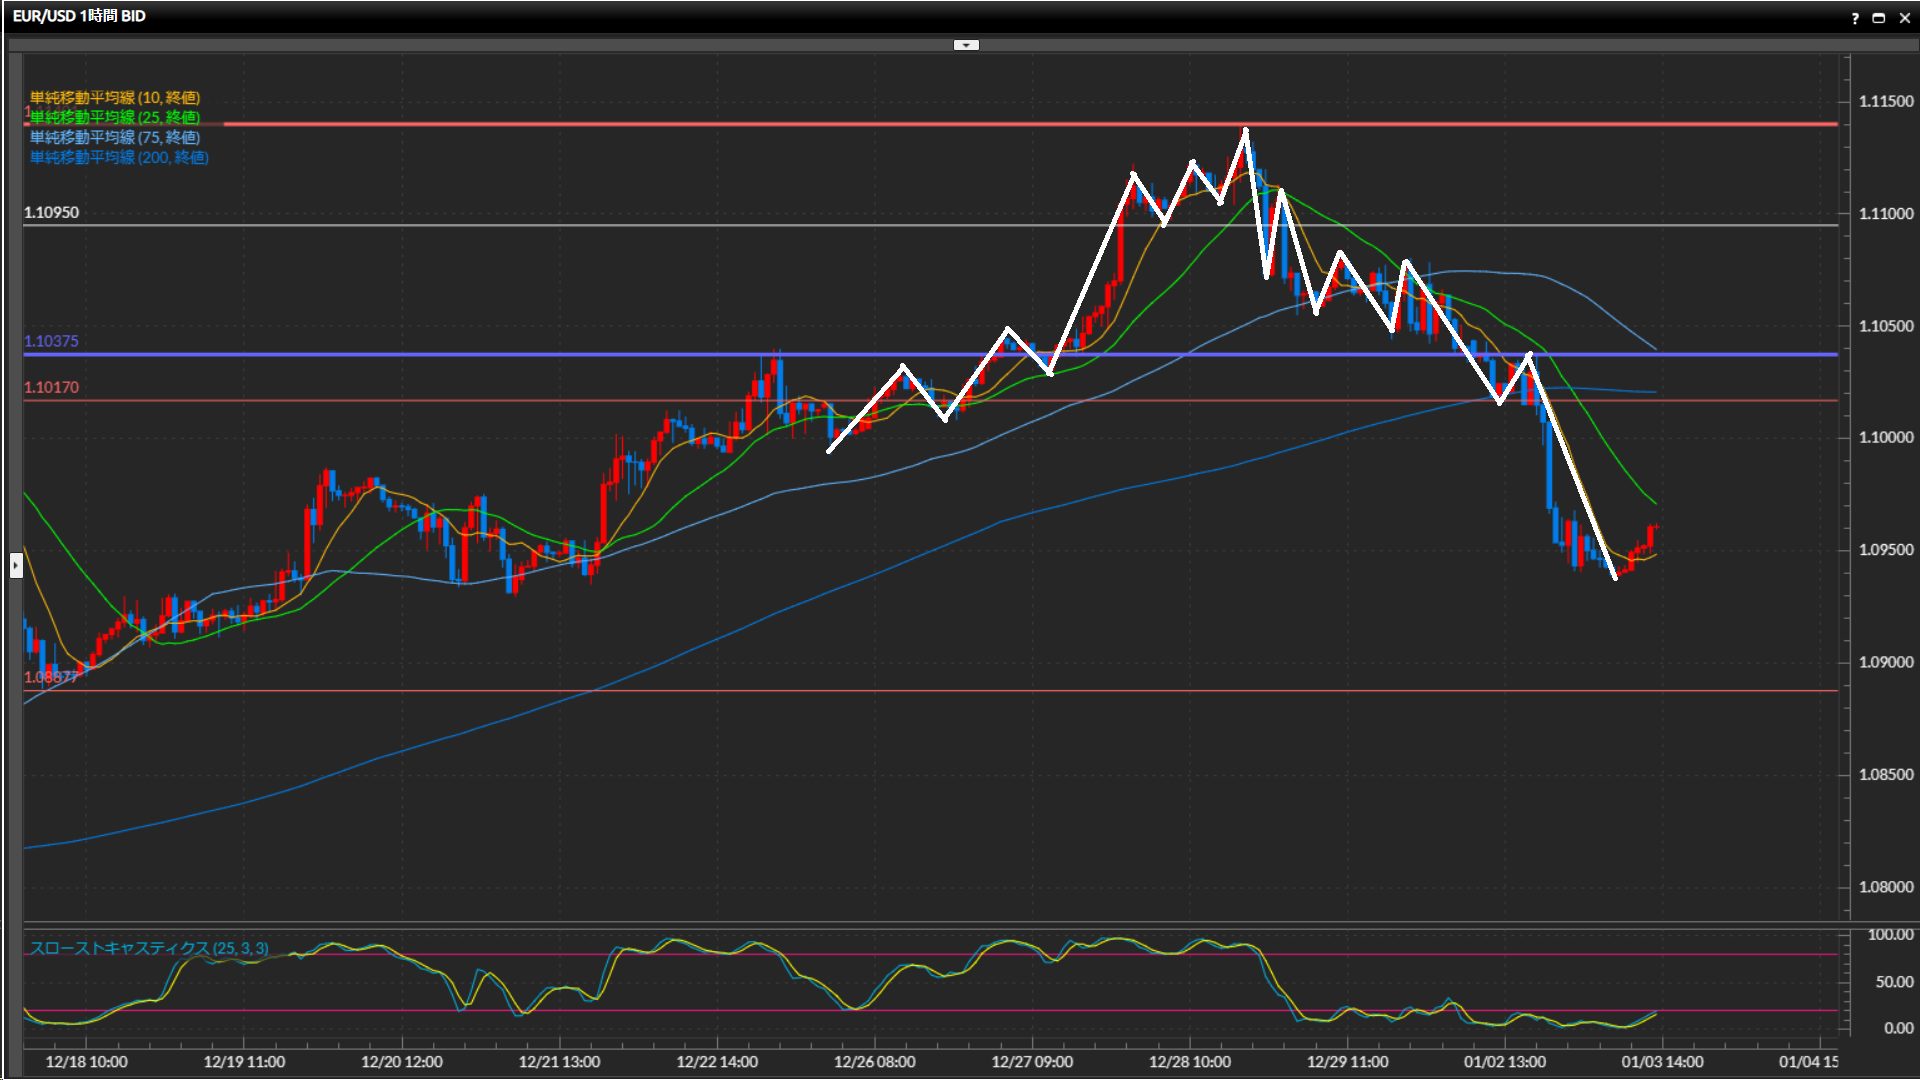Click the 12/28 10:00 time axis label
The image size is (1920, 1080).
[1189, 1062]
